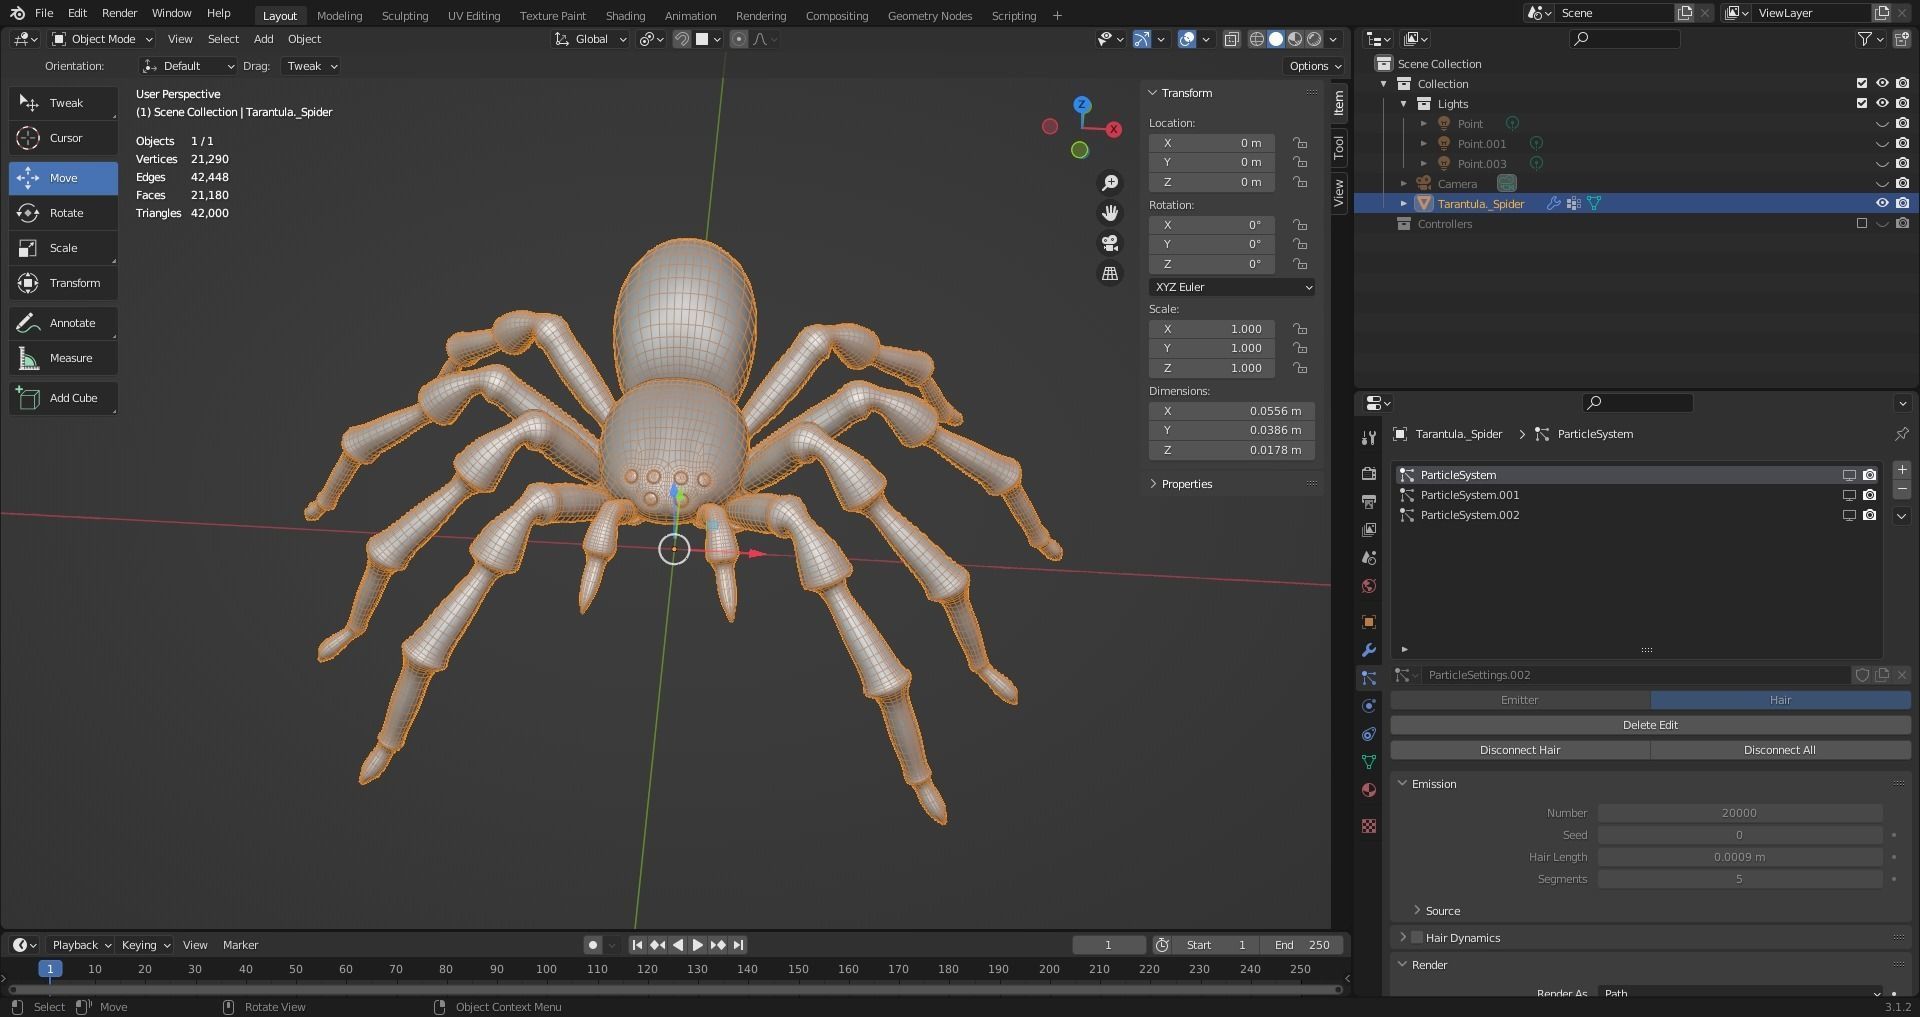Open the Tool sidebar tab
The image size is (1920, 1017).
point(1338,148)
